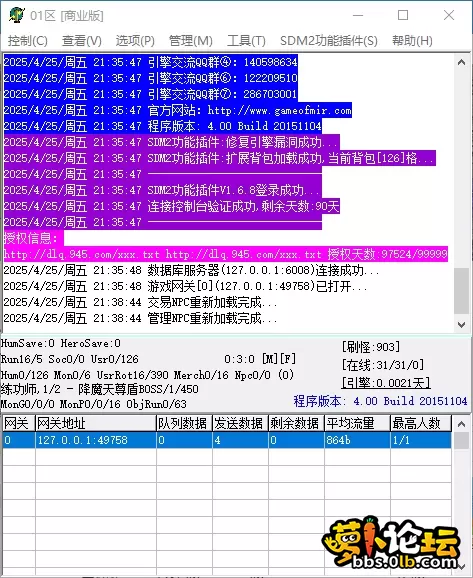Click the 0:3:0 [M][F] status text
Screen dimensions: 473x578
coord(260,359)
